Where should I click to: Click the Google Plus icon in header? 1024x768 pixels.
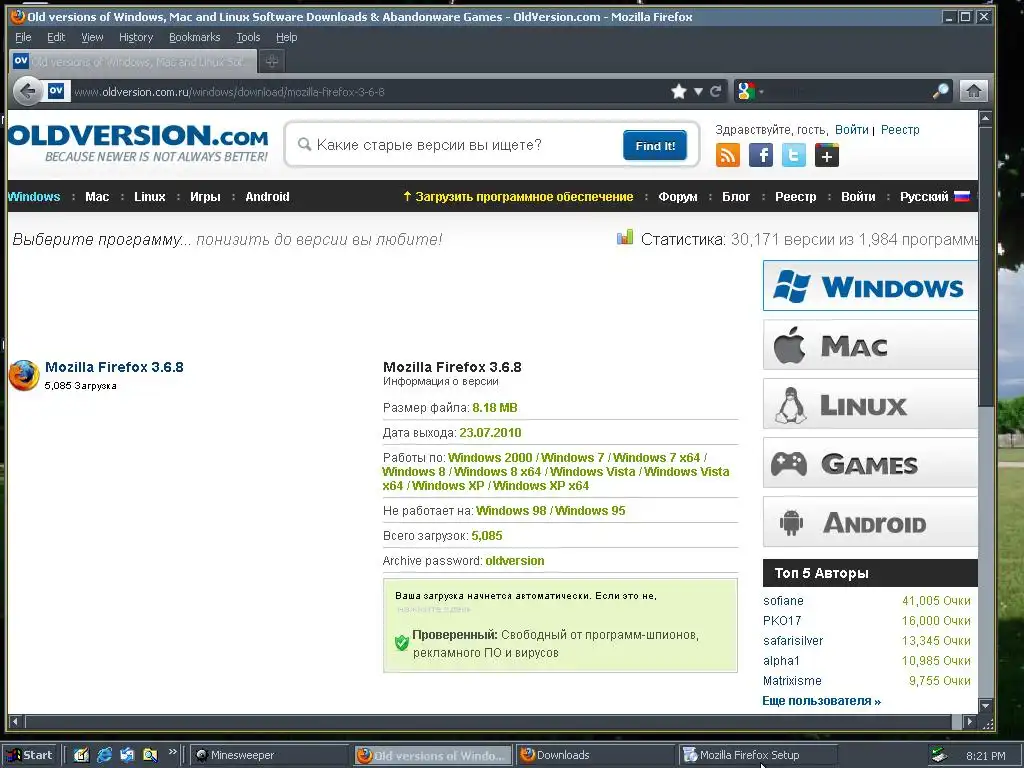tap(827, 155)
